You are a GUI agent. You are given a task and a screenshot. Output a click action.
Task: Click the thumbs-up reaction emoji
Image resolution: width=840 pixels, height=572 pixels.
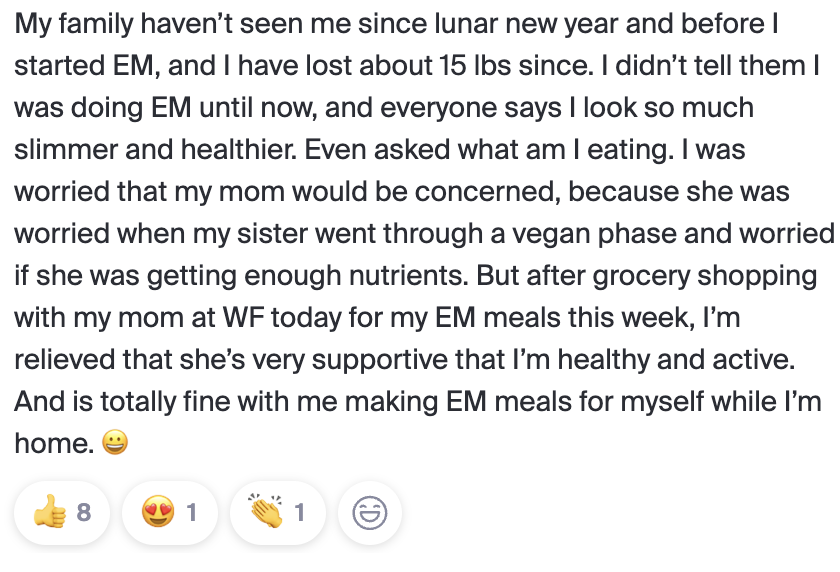50,512
